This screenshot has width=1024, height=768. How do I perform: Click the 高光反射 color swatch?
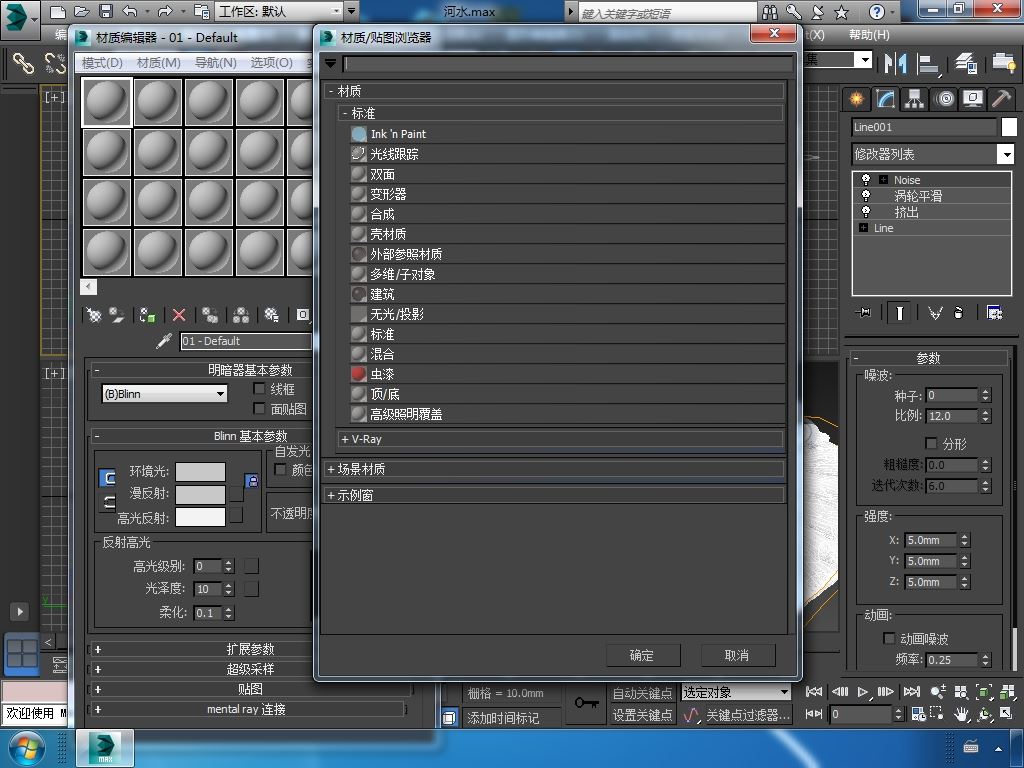coord(200,517)
